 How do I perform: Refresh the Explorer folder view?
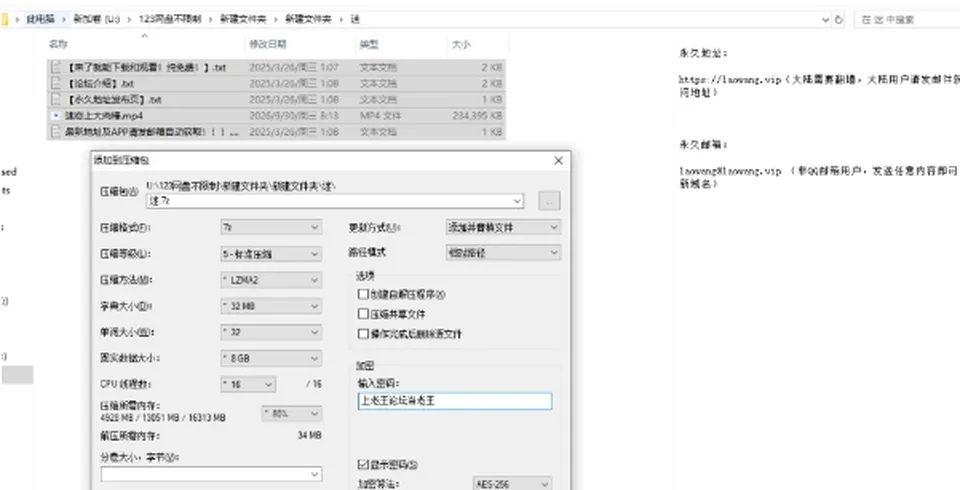[839, 20]
